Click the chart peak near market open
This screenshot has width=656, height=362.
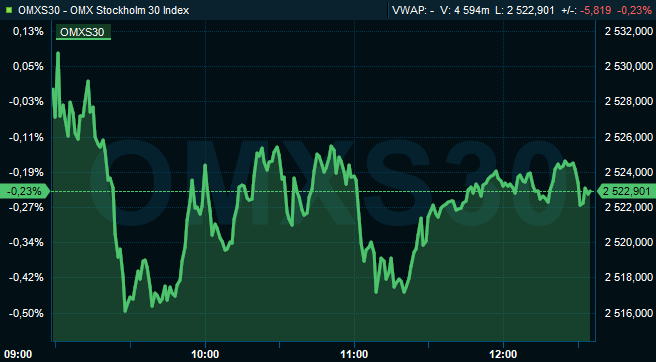[58, 53]
